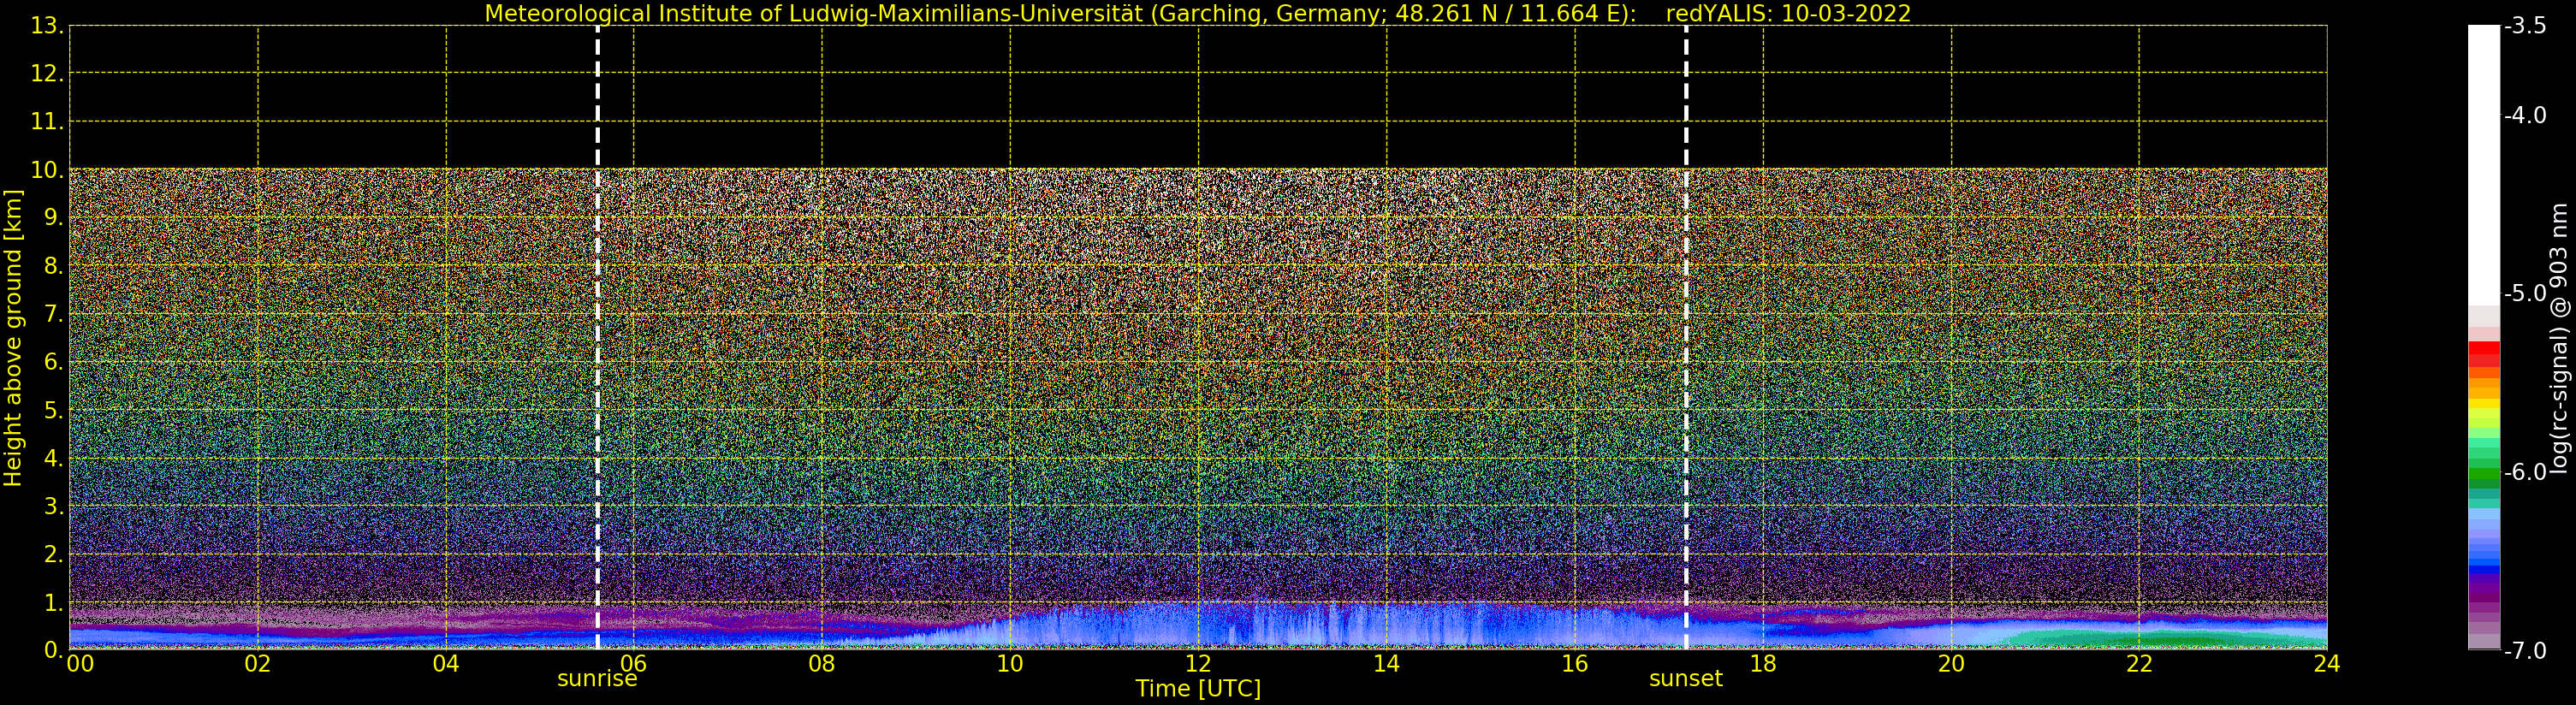Click the '24' time tick label
This screenshot has height=705, width=2576.
(x=2327, y=663)
